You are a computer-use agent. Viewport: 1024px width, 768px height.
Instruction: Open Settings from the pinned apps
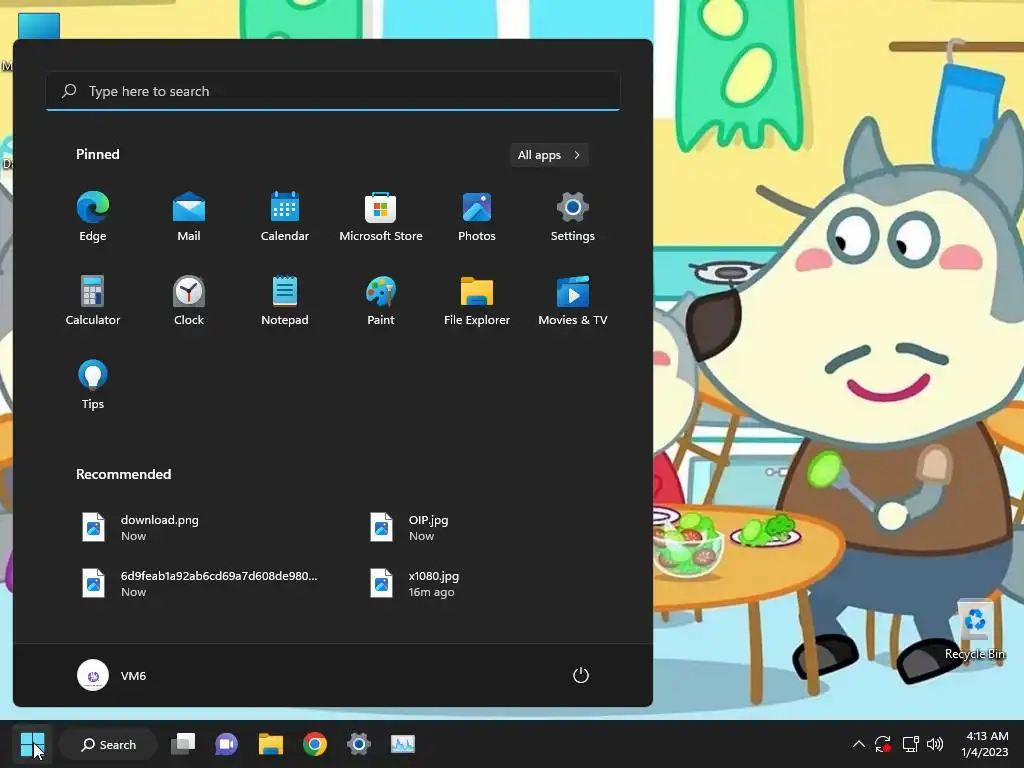pyautogui.click(x=573, y=216)
